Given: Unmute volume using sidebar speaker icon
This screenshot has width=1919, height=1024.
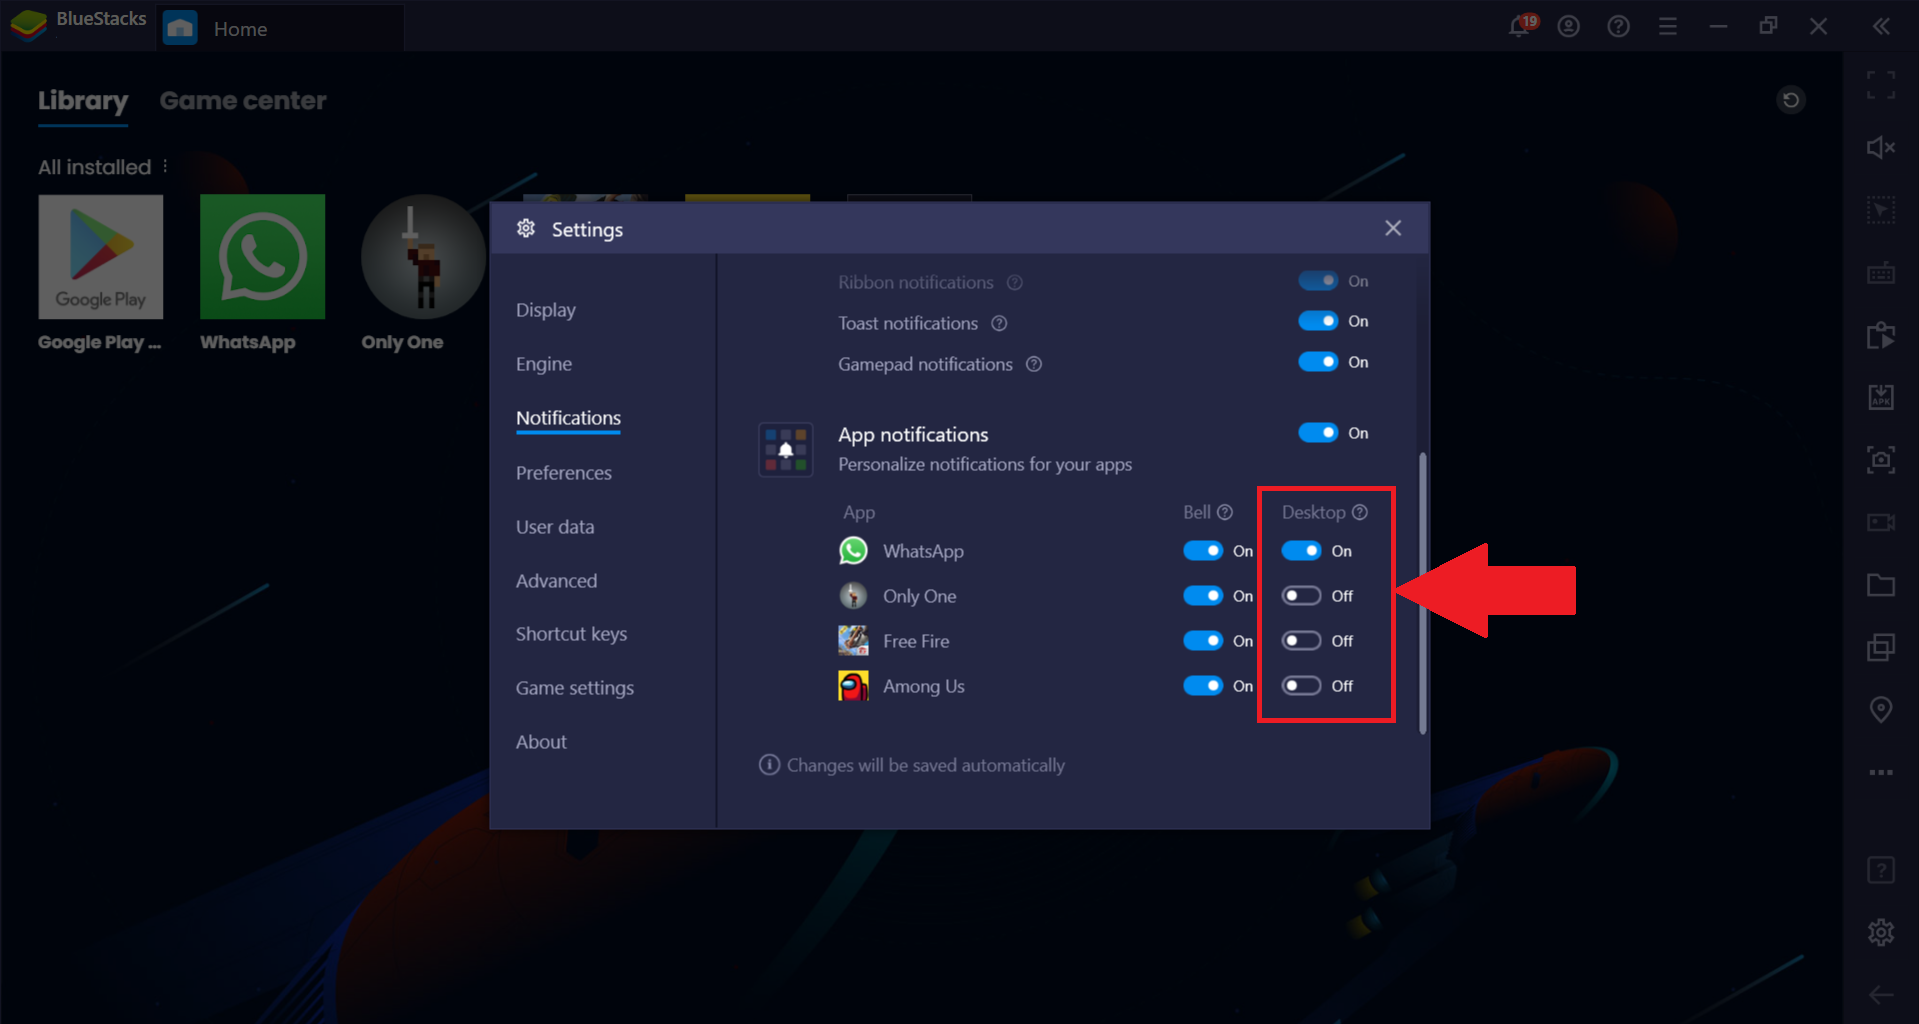Looking at the screenshot, I should click(x=1881, y=148).
